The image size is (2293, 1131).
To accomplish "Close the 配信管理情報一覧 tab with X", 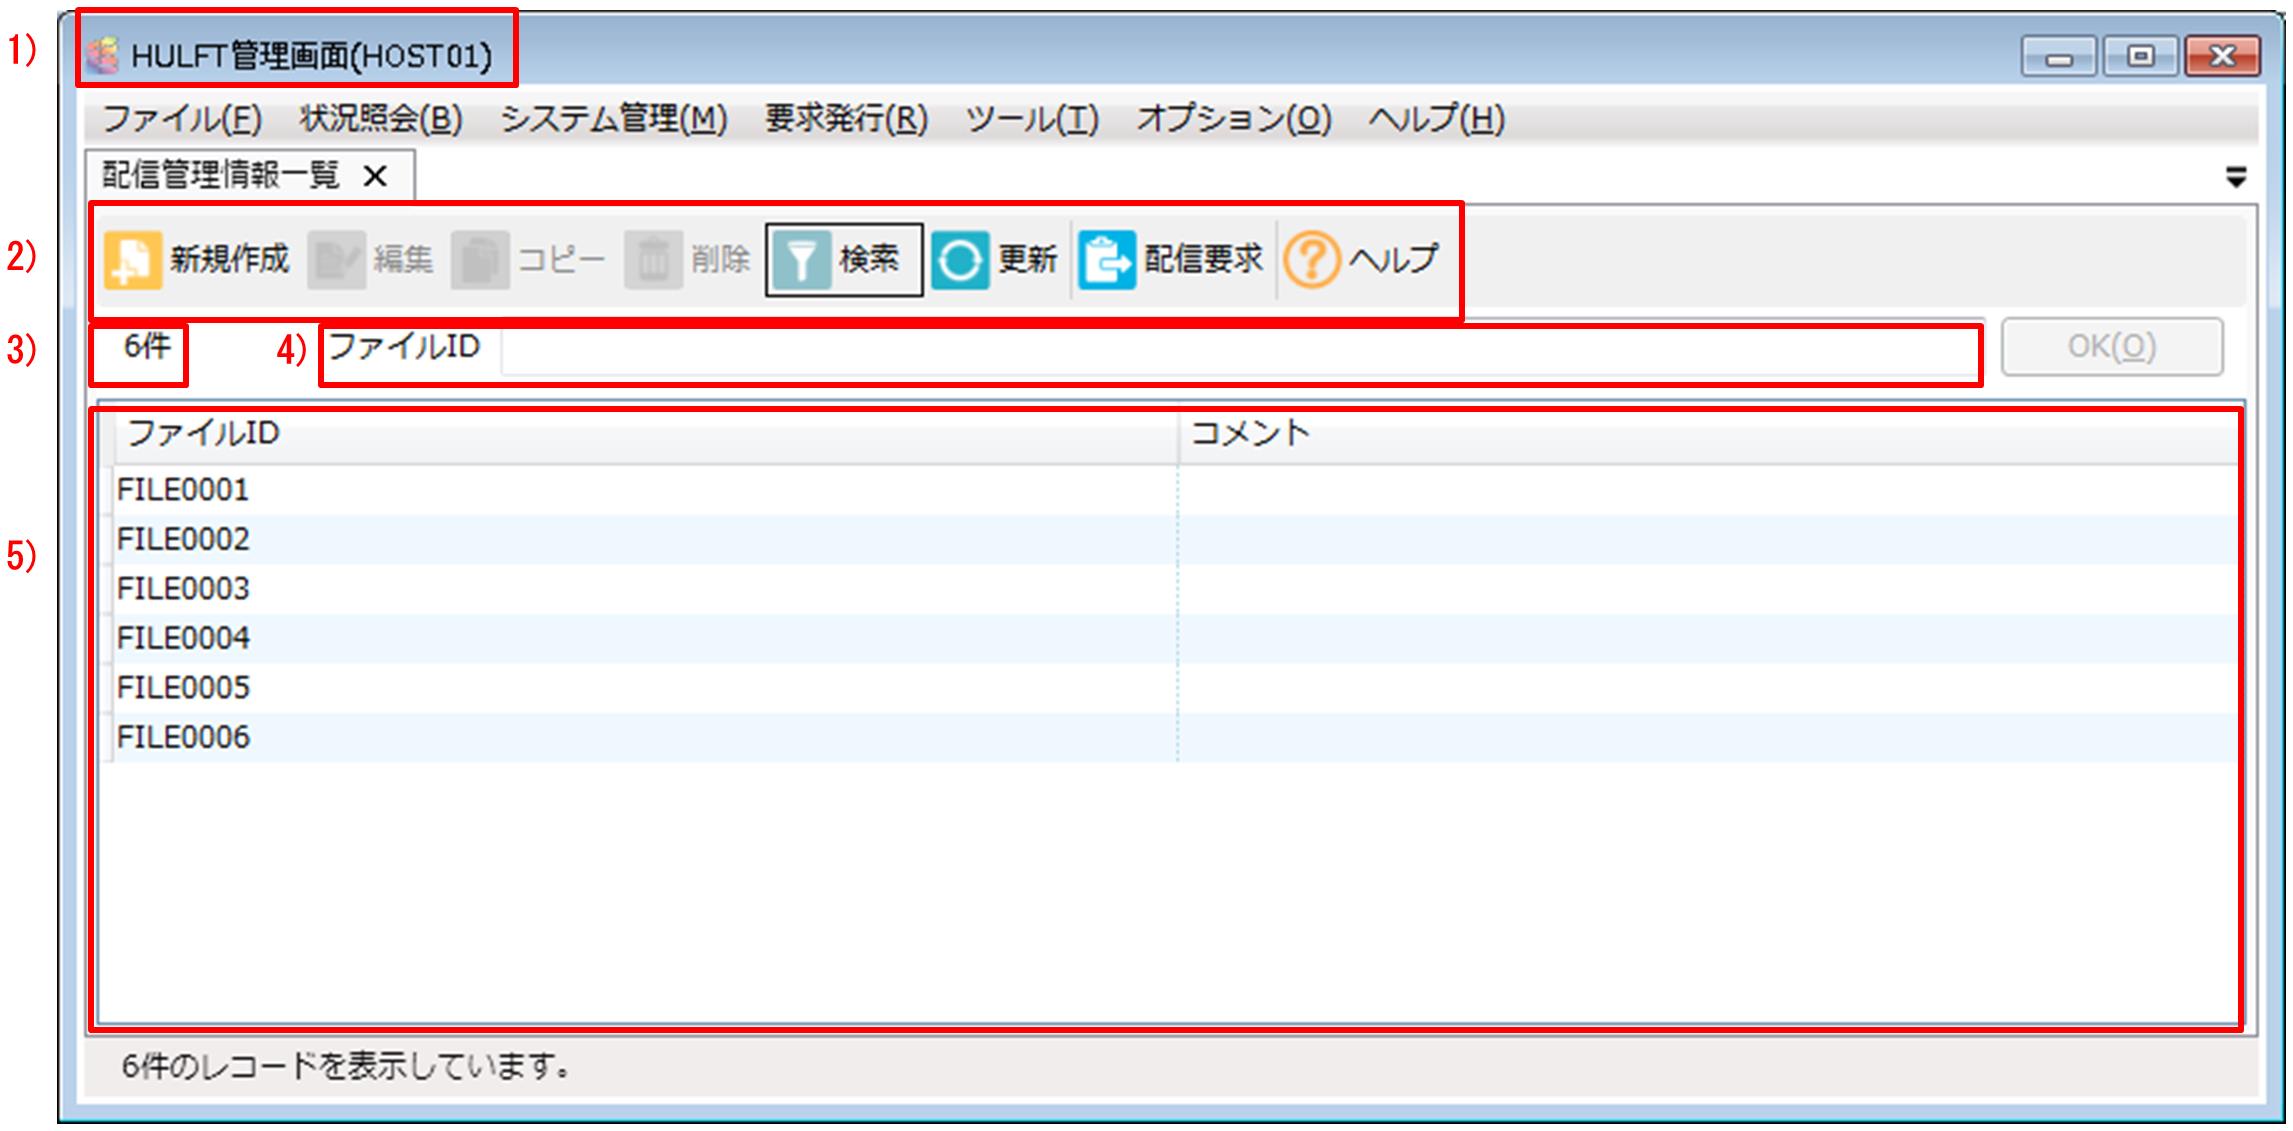I will (375, 177).
